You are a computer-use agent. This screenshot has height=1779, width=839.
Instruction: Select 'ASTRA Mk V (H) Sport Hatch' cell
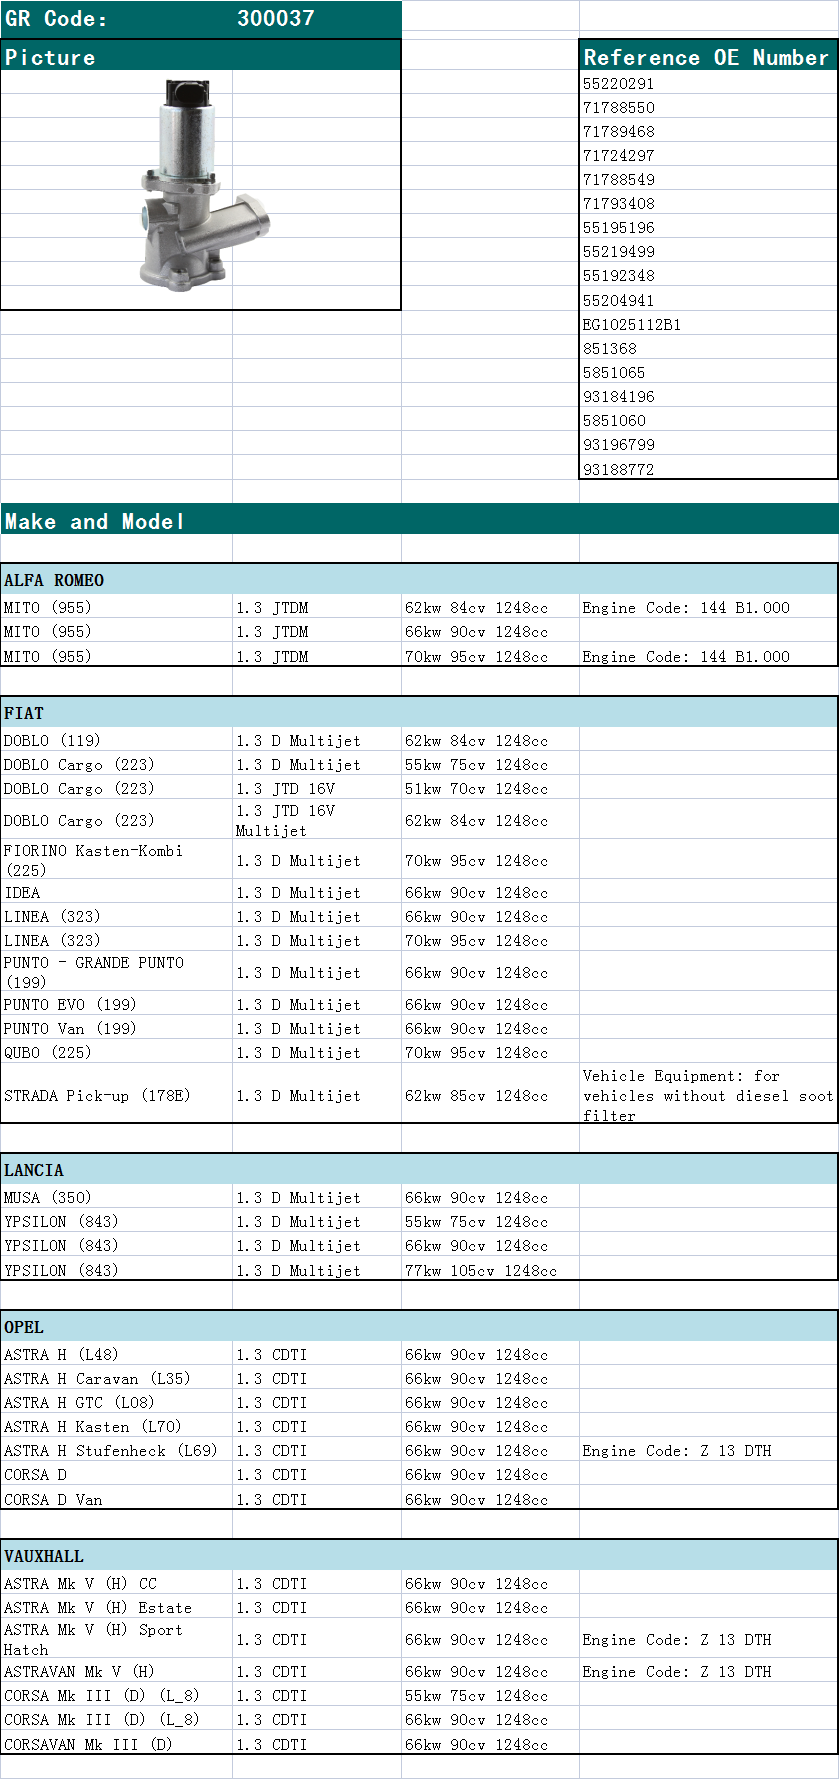[116, 1639]
